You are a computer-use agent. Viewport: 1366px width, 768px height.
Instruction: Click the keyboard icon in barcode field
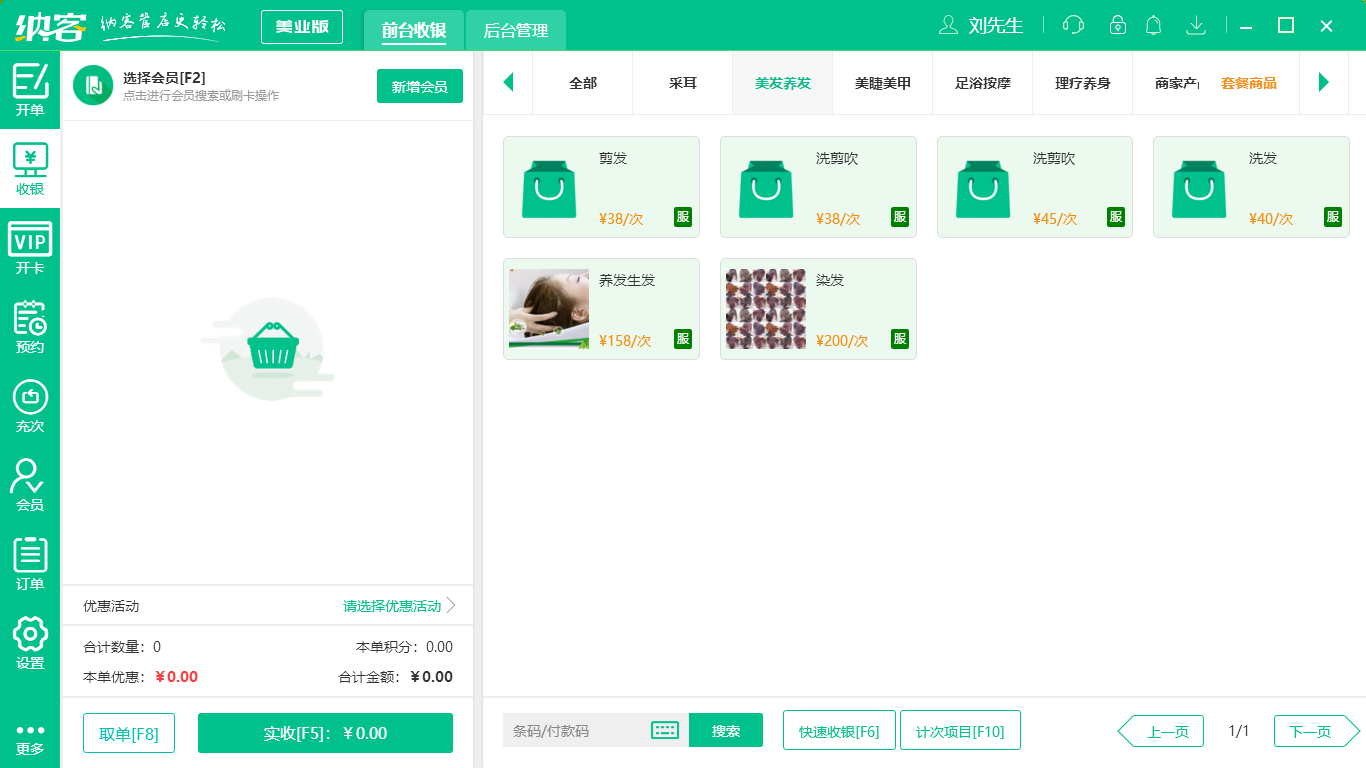[665, 730]
